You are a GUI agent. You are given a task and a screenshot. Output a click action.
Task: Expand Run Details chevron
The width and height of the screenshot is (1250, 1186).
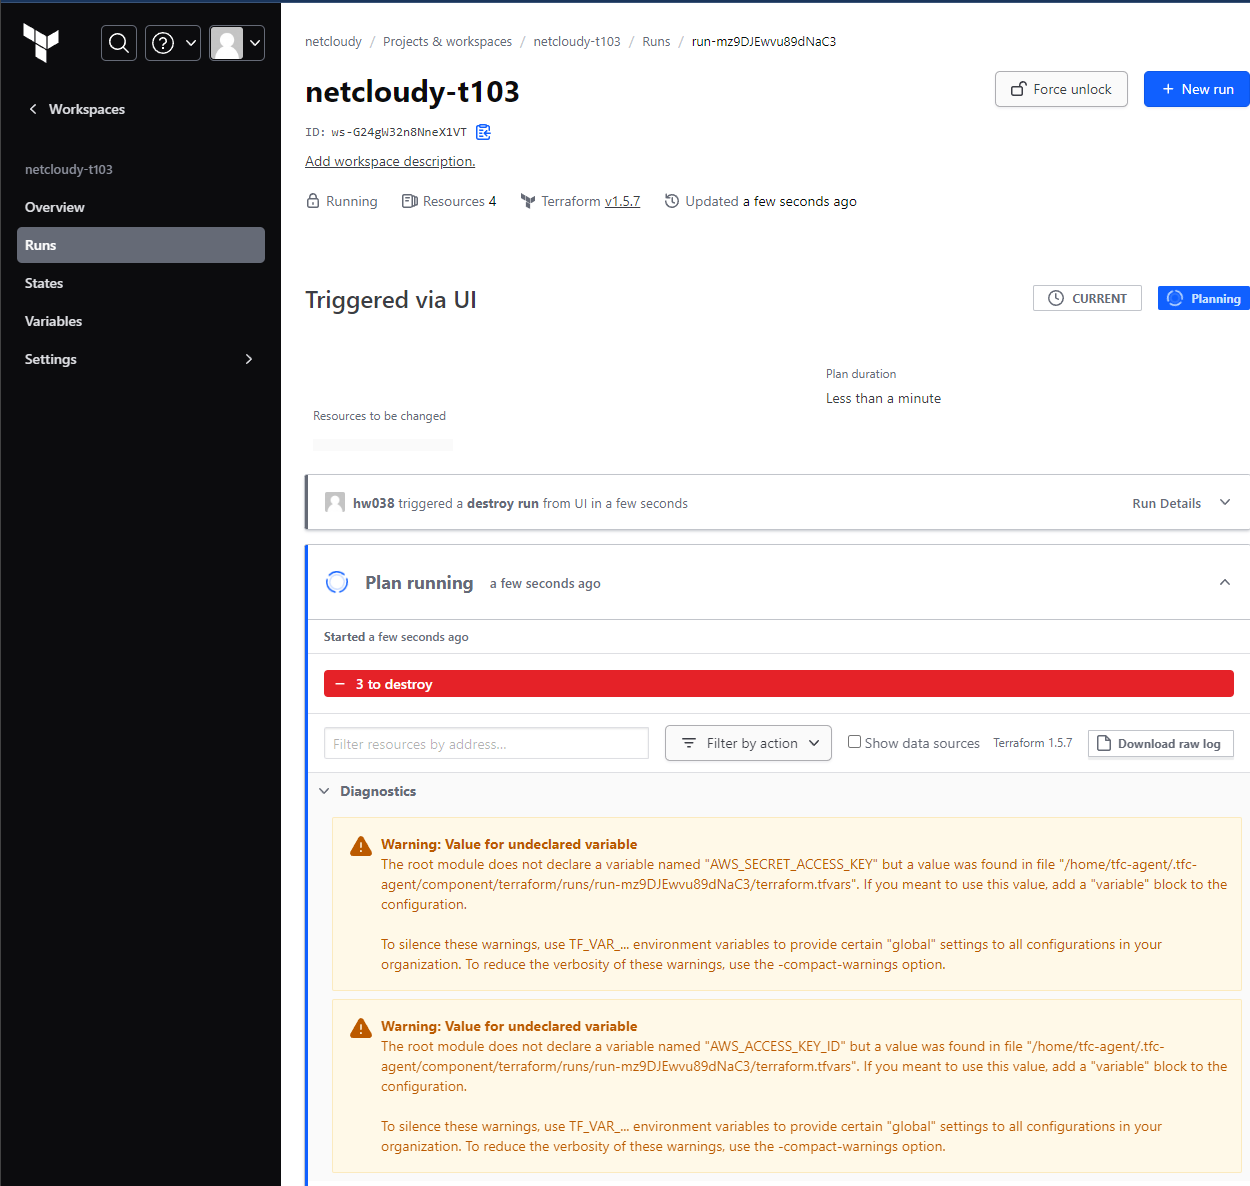click(1225, 503)
